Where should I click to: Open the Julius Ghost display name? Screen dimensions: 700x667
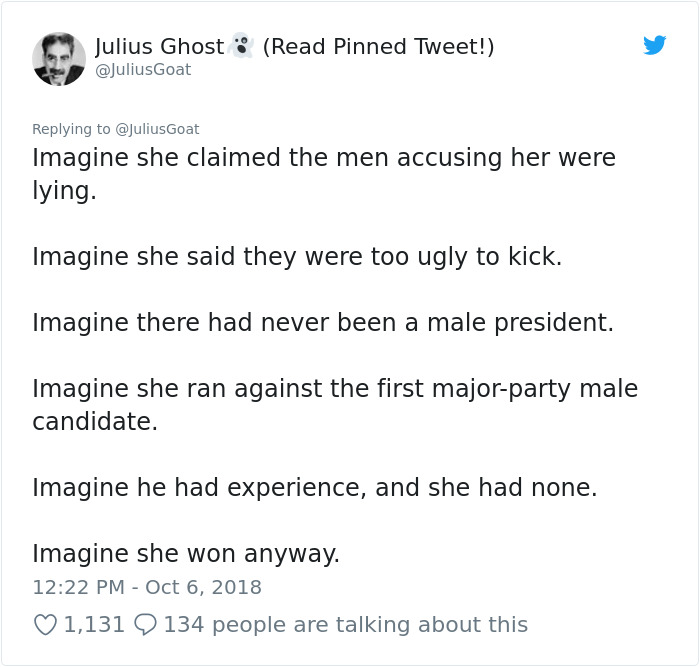click(160, 46)
